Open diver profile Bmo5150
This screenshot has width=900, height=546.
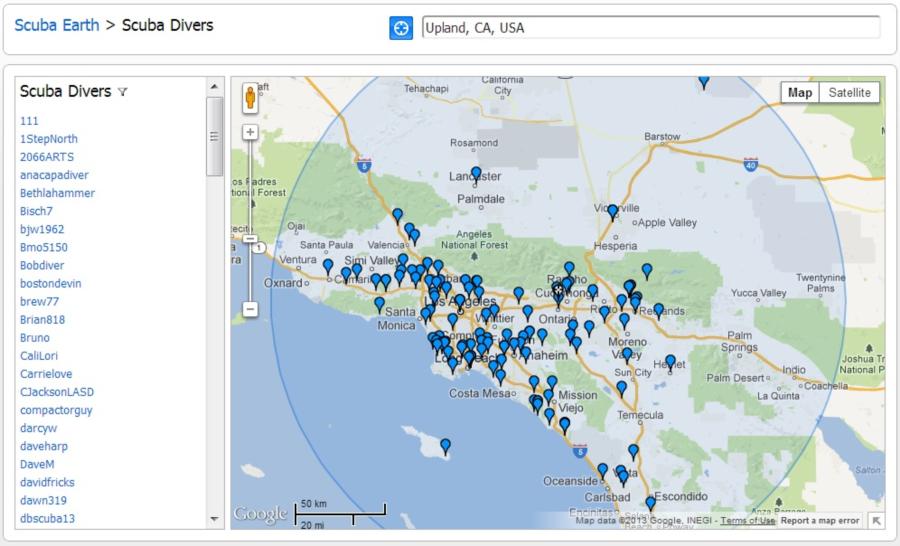click(44, 247)
